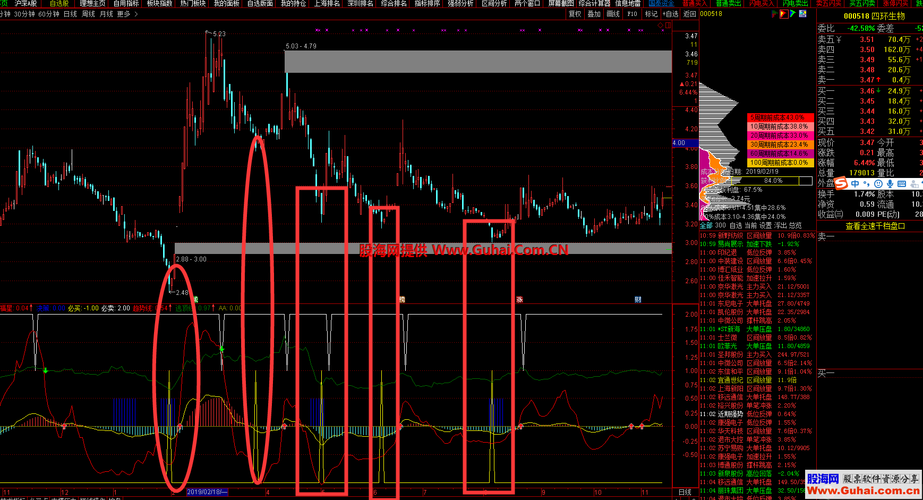Click the red 涨 marker below the chart

point(520,300)
